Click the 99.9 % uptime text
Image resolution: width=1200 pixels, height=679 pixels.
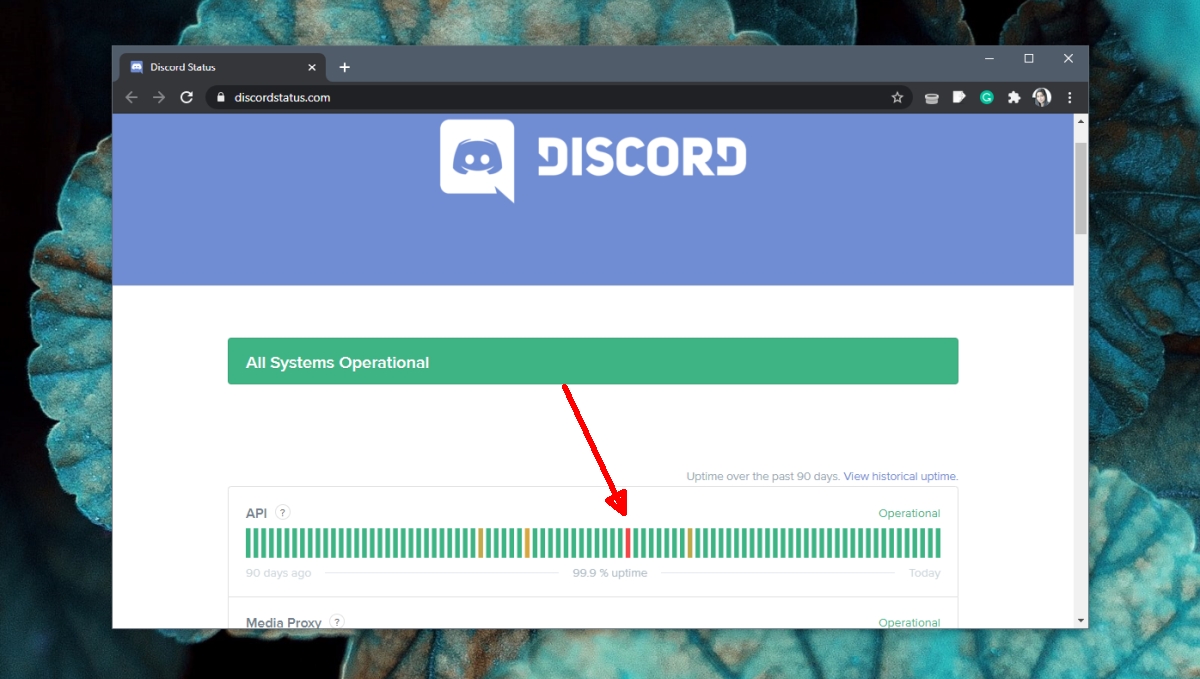(x=610, y=573)
